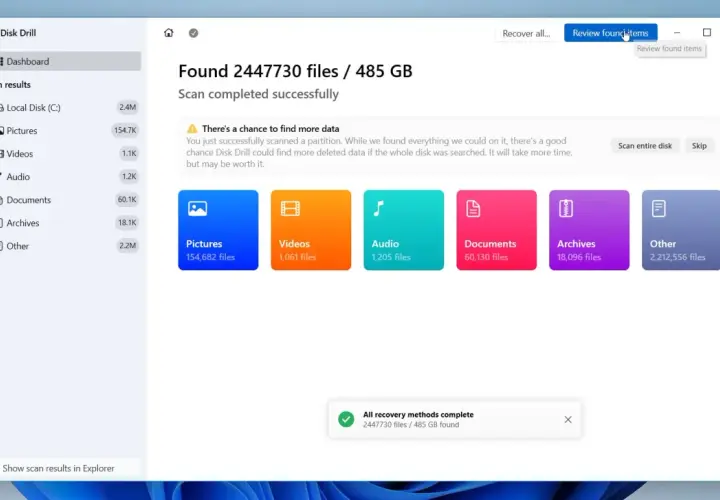Show Documents results in sidebar
Viewport: 720px width, 500px height.
click(x=70, y=200)
